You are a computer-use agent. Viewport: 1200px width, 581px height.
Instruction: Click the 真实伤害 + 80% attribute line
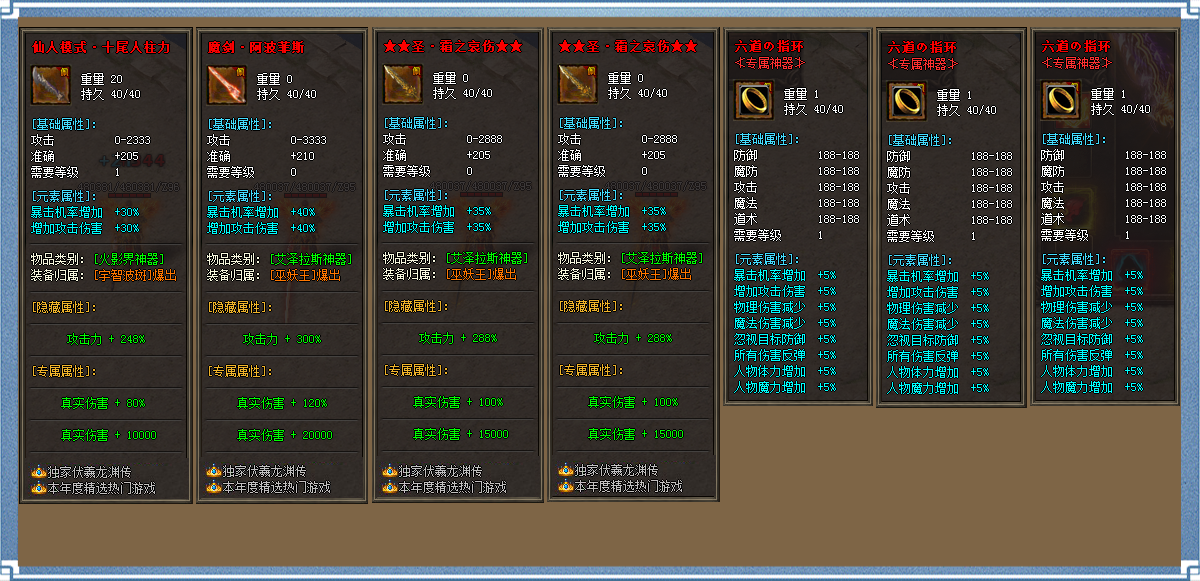[103, 403]
